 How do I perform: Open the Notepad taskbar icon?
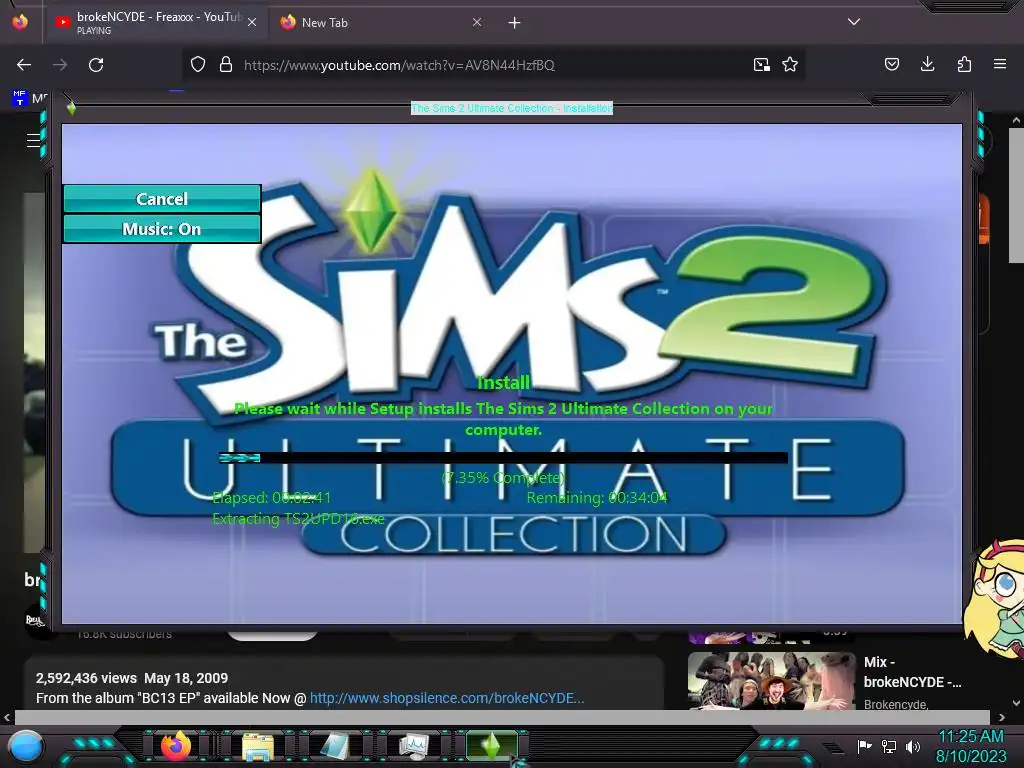tap(335, 746)
